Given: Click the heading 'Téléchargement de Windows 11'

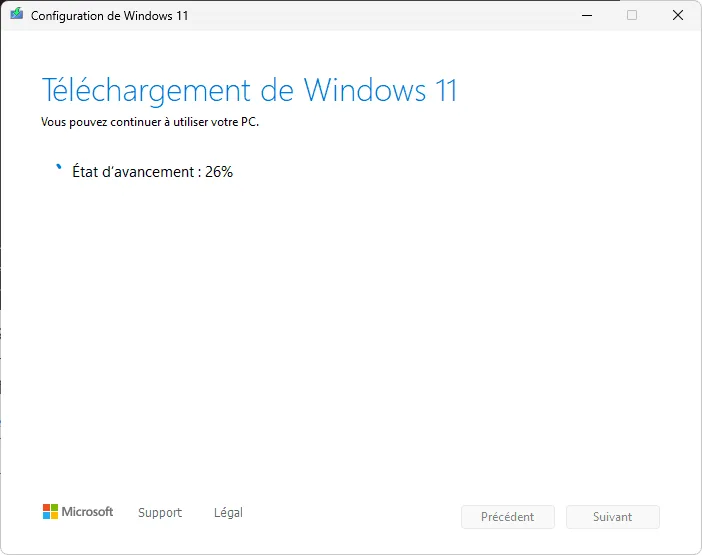Looking at the screenshot, I should click(249, 91).
